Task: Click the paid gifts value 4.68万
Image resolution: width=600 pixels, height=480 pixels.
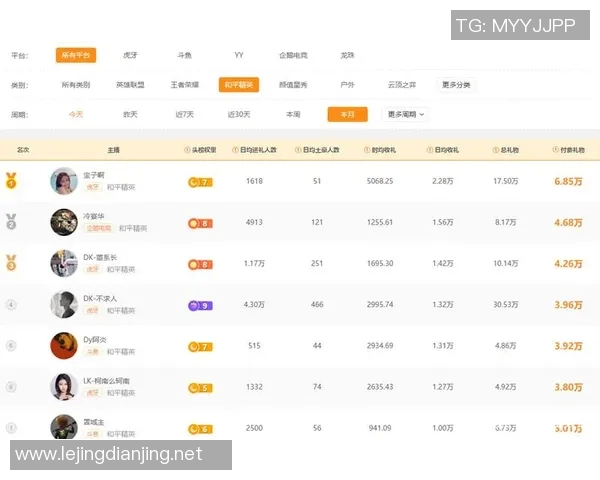Action: coord(568,222)
